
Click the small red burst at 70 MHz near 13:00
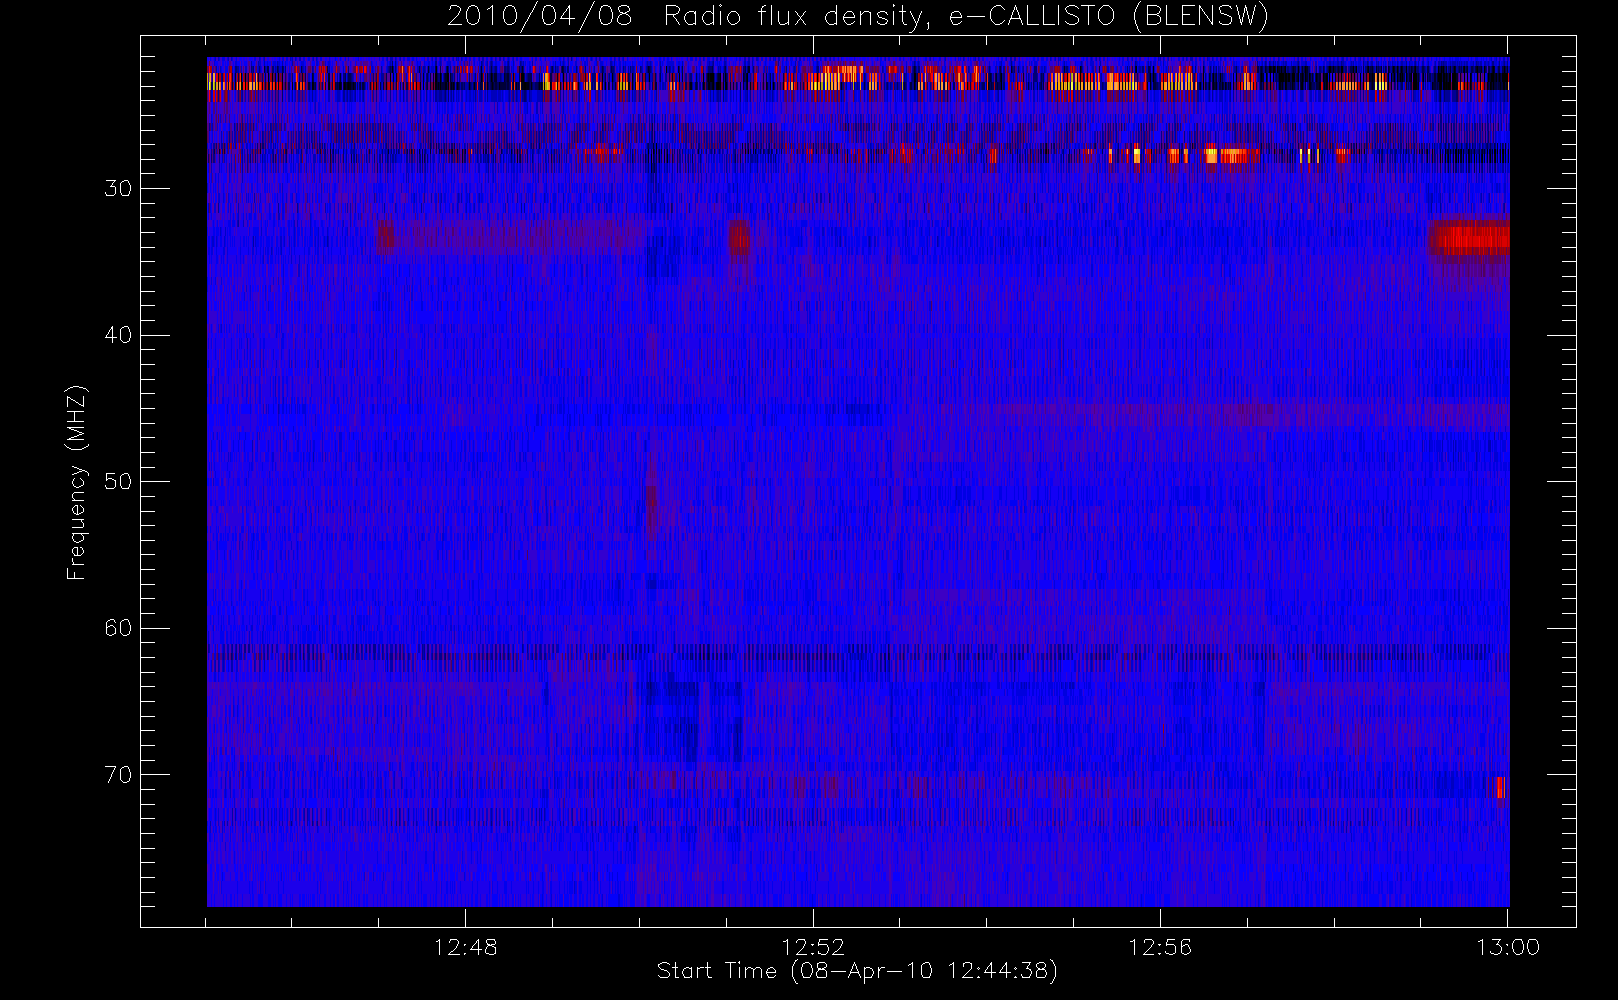click(x=1497, y=787)
